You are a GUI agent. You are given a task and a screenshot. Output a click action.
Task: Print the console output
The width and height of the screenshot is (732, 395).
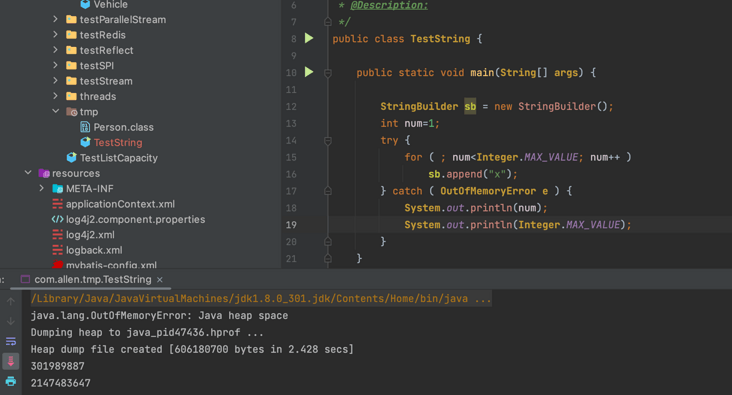(11, 381)
